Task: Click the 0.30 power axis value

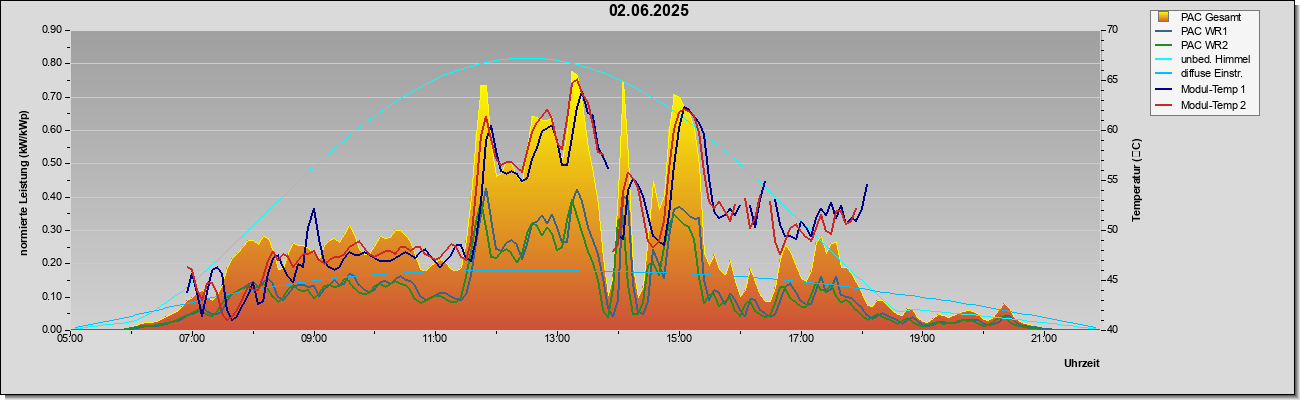Action: 52,230
